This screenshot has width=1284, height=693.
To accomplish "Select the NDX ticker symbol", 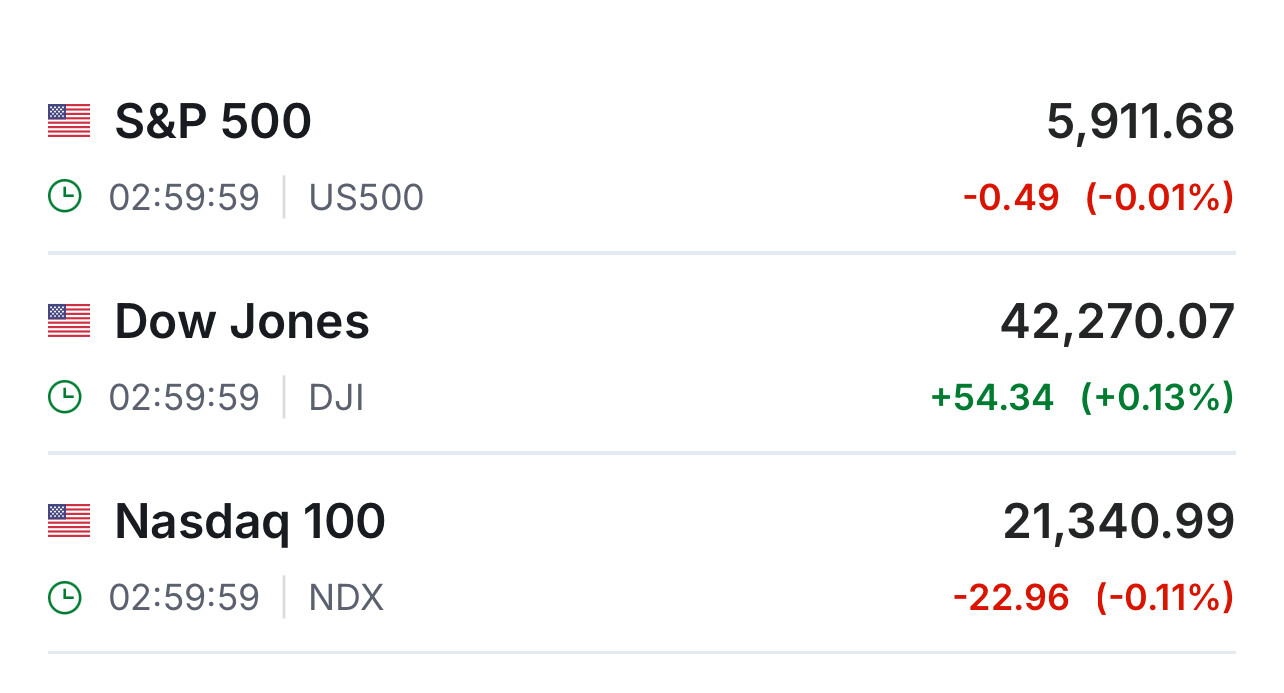I will pyautogui.click(x=346, y=598).
